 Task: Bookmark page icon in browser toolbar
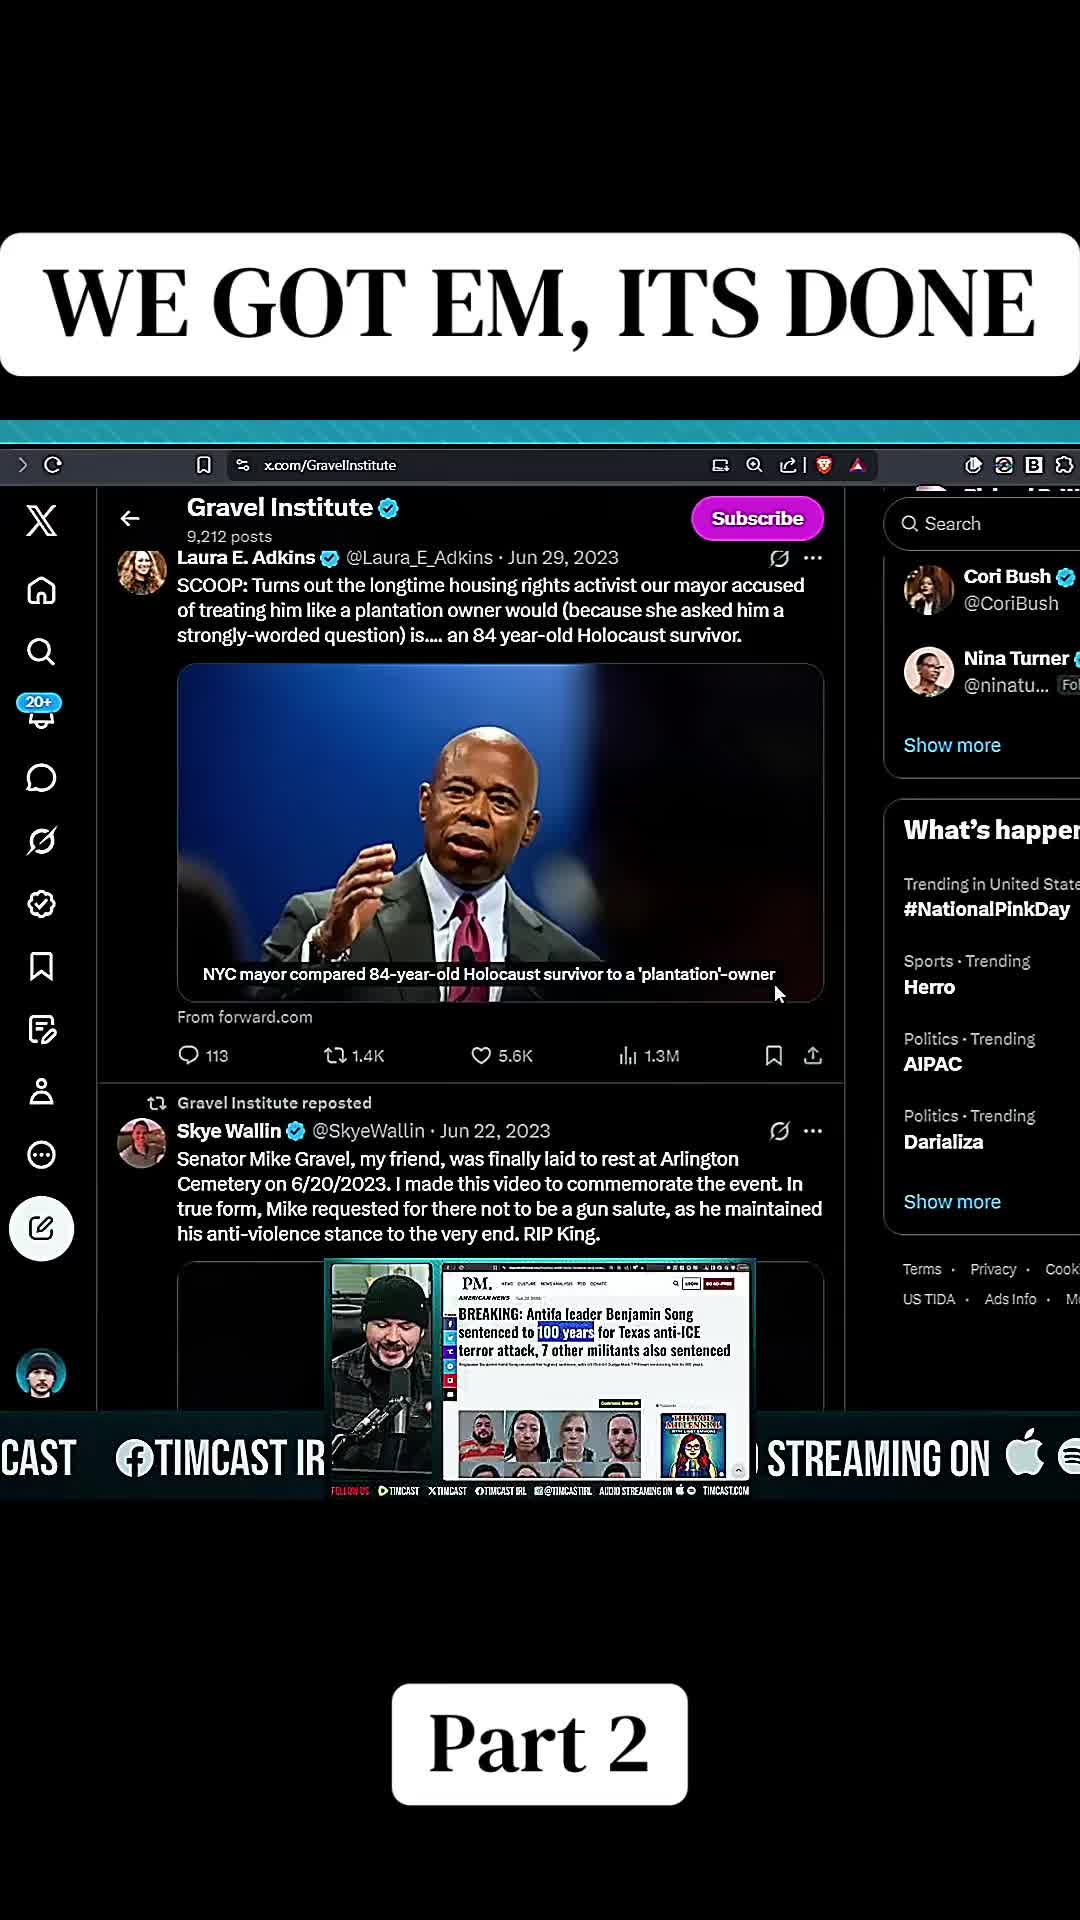203,465
